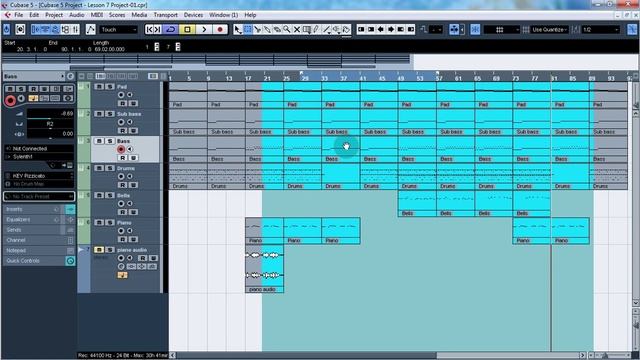Image resolution: width=640 pixels, height=360 pixels.
Task: Open the 1/2 quantize value dropdown
Action: click(x=601, y=29)
